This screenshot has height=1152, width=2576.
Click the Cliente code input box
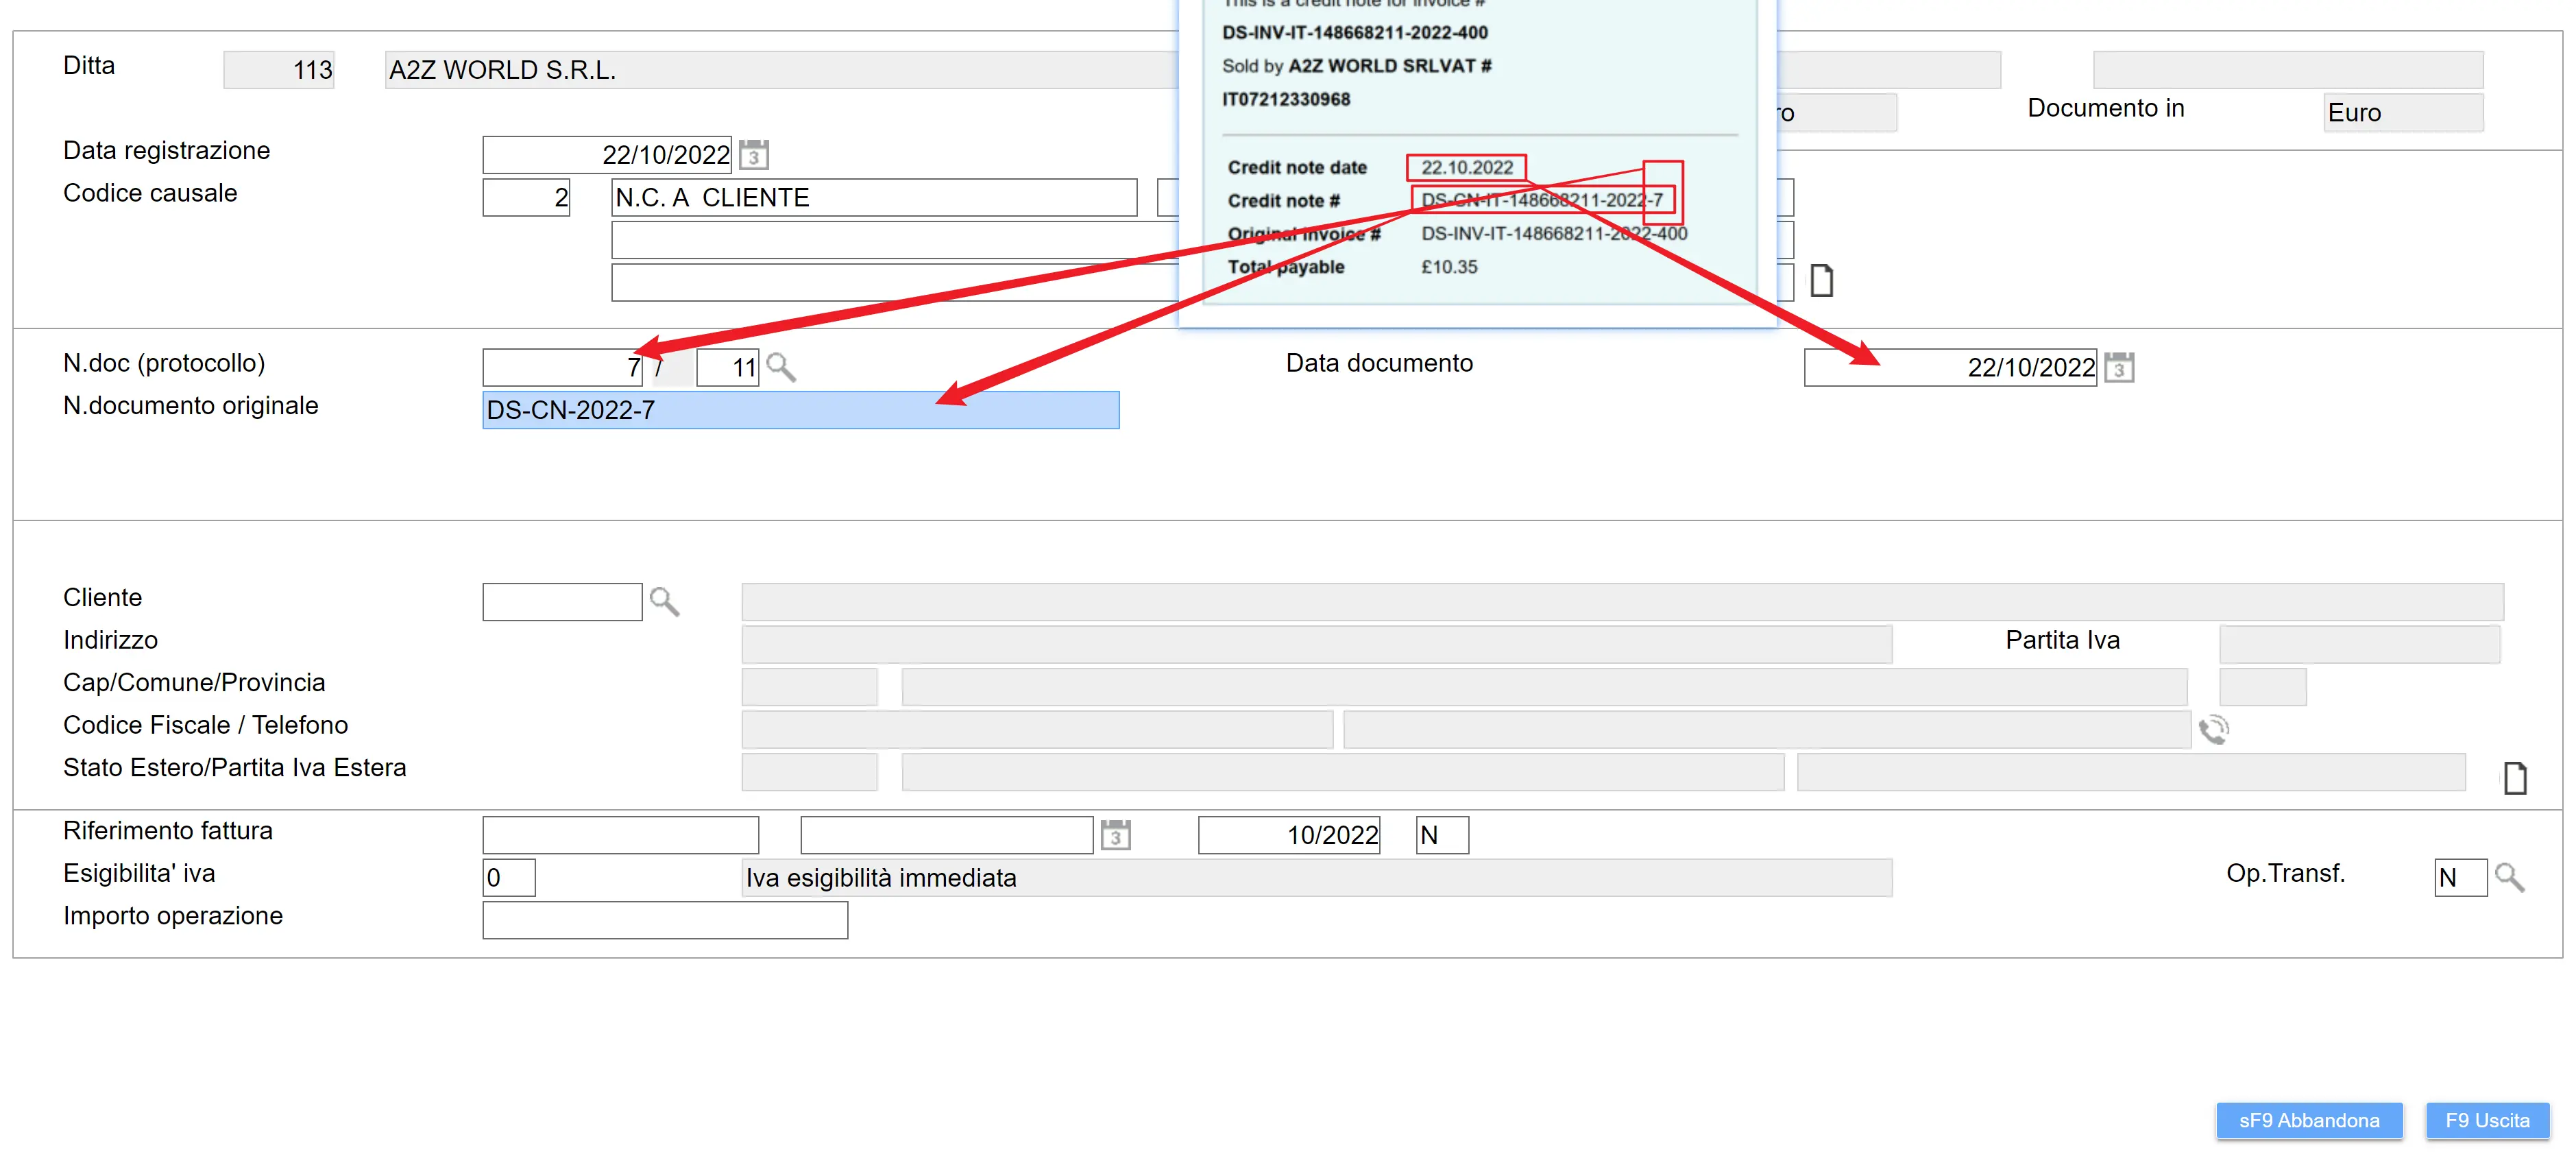pos(562,602)
